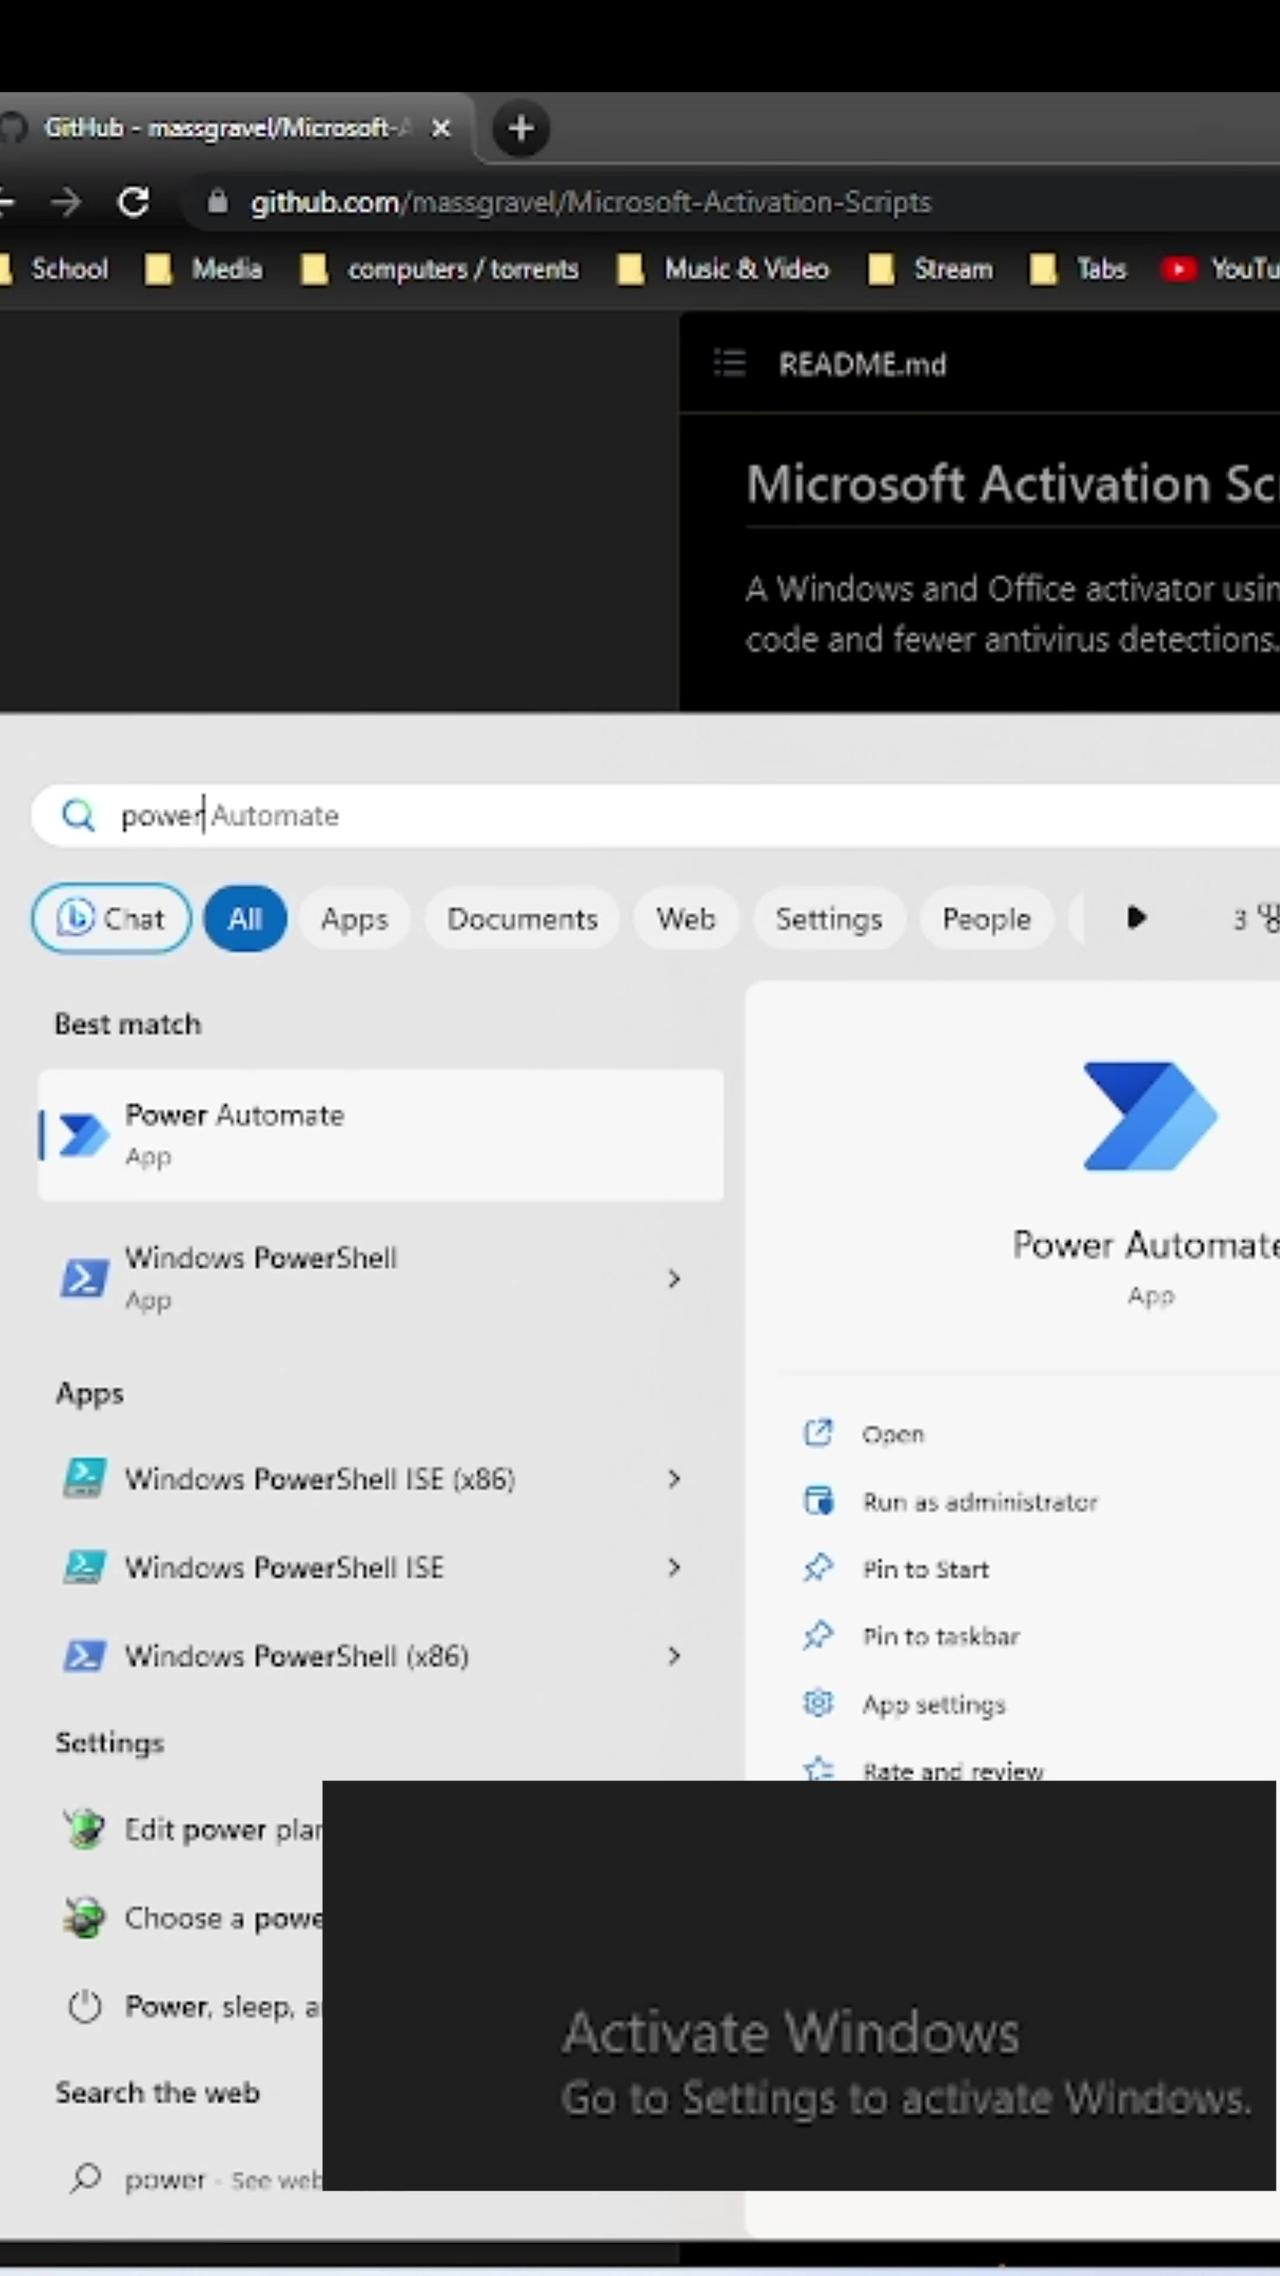Click the Microsoft Activation Scripts heading
1280x2276 pixels.
[x=1012, y=484]
